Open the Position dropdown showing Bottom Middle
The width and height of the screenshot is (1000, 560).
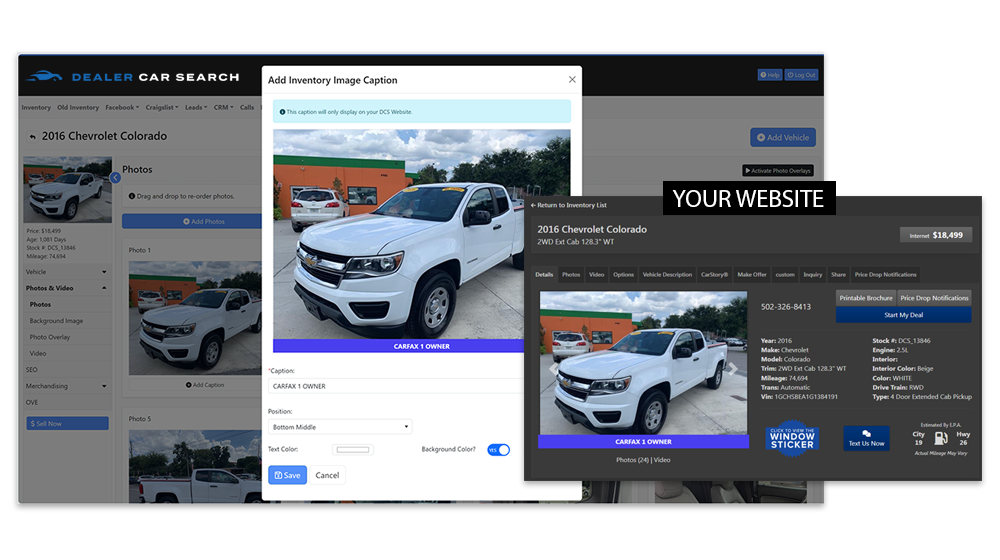[340, 427]
